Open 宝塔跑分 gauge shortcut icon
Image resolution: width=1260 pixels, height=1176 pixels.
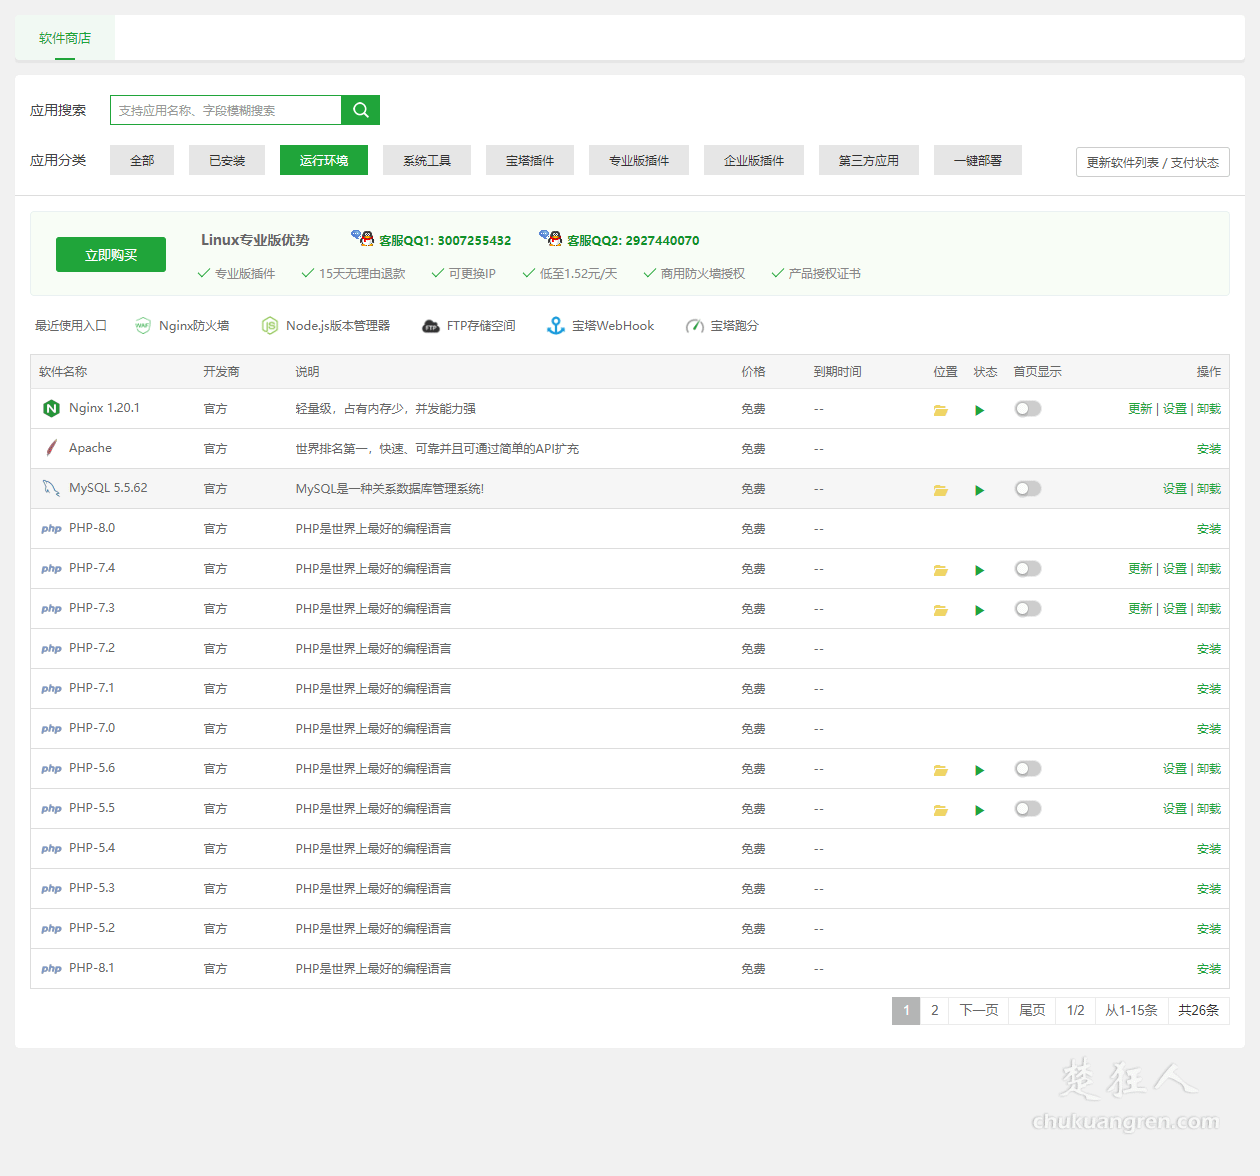coord(695,326)
